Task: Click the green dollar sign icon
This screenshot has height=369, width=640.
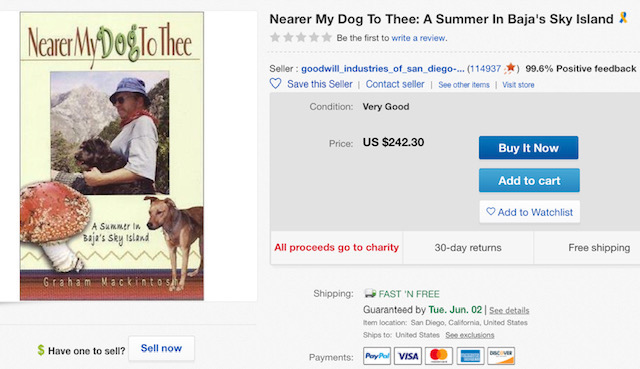Action: pos(41,350)
